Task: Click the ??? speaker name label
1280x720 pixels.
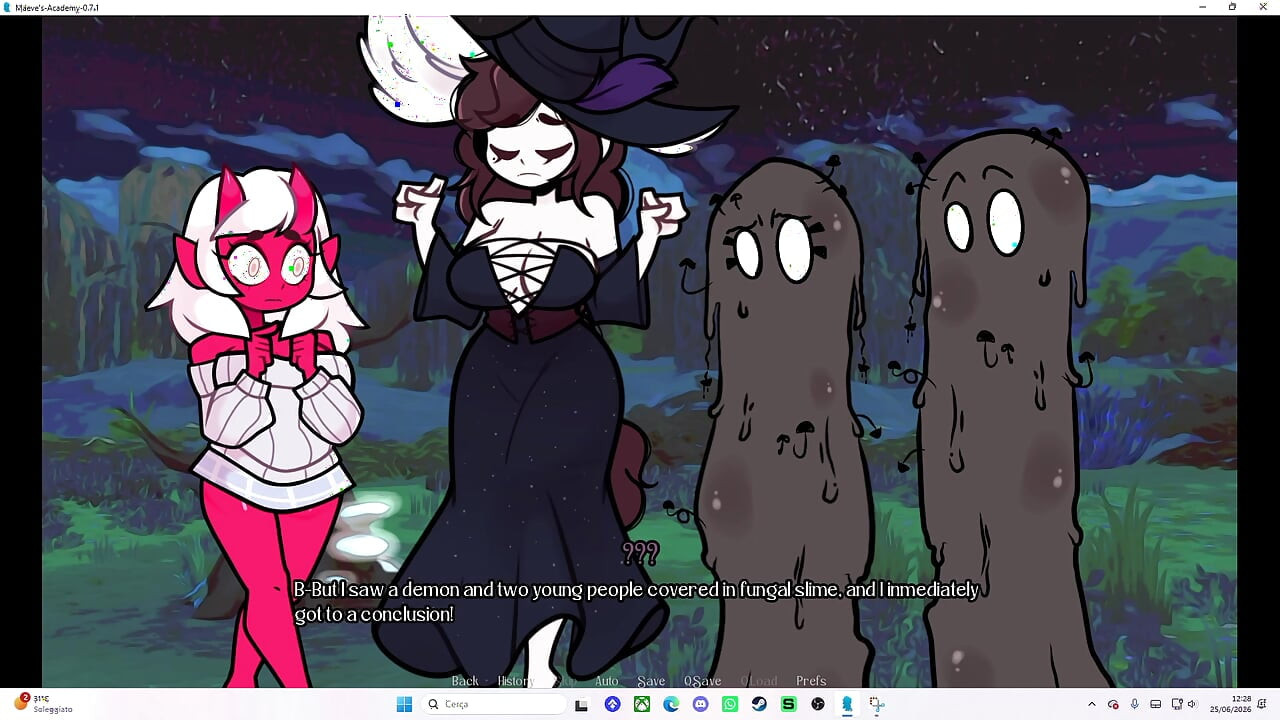Action: [x=640, y=553]
